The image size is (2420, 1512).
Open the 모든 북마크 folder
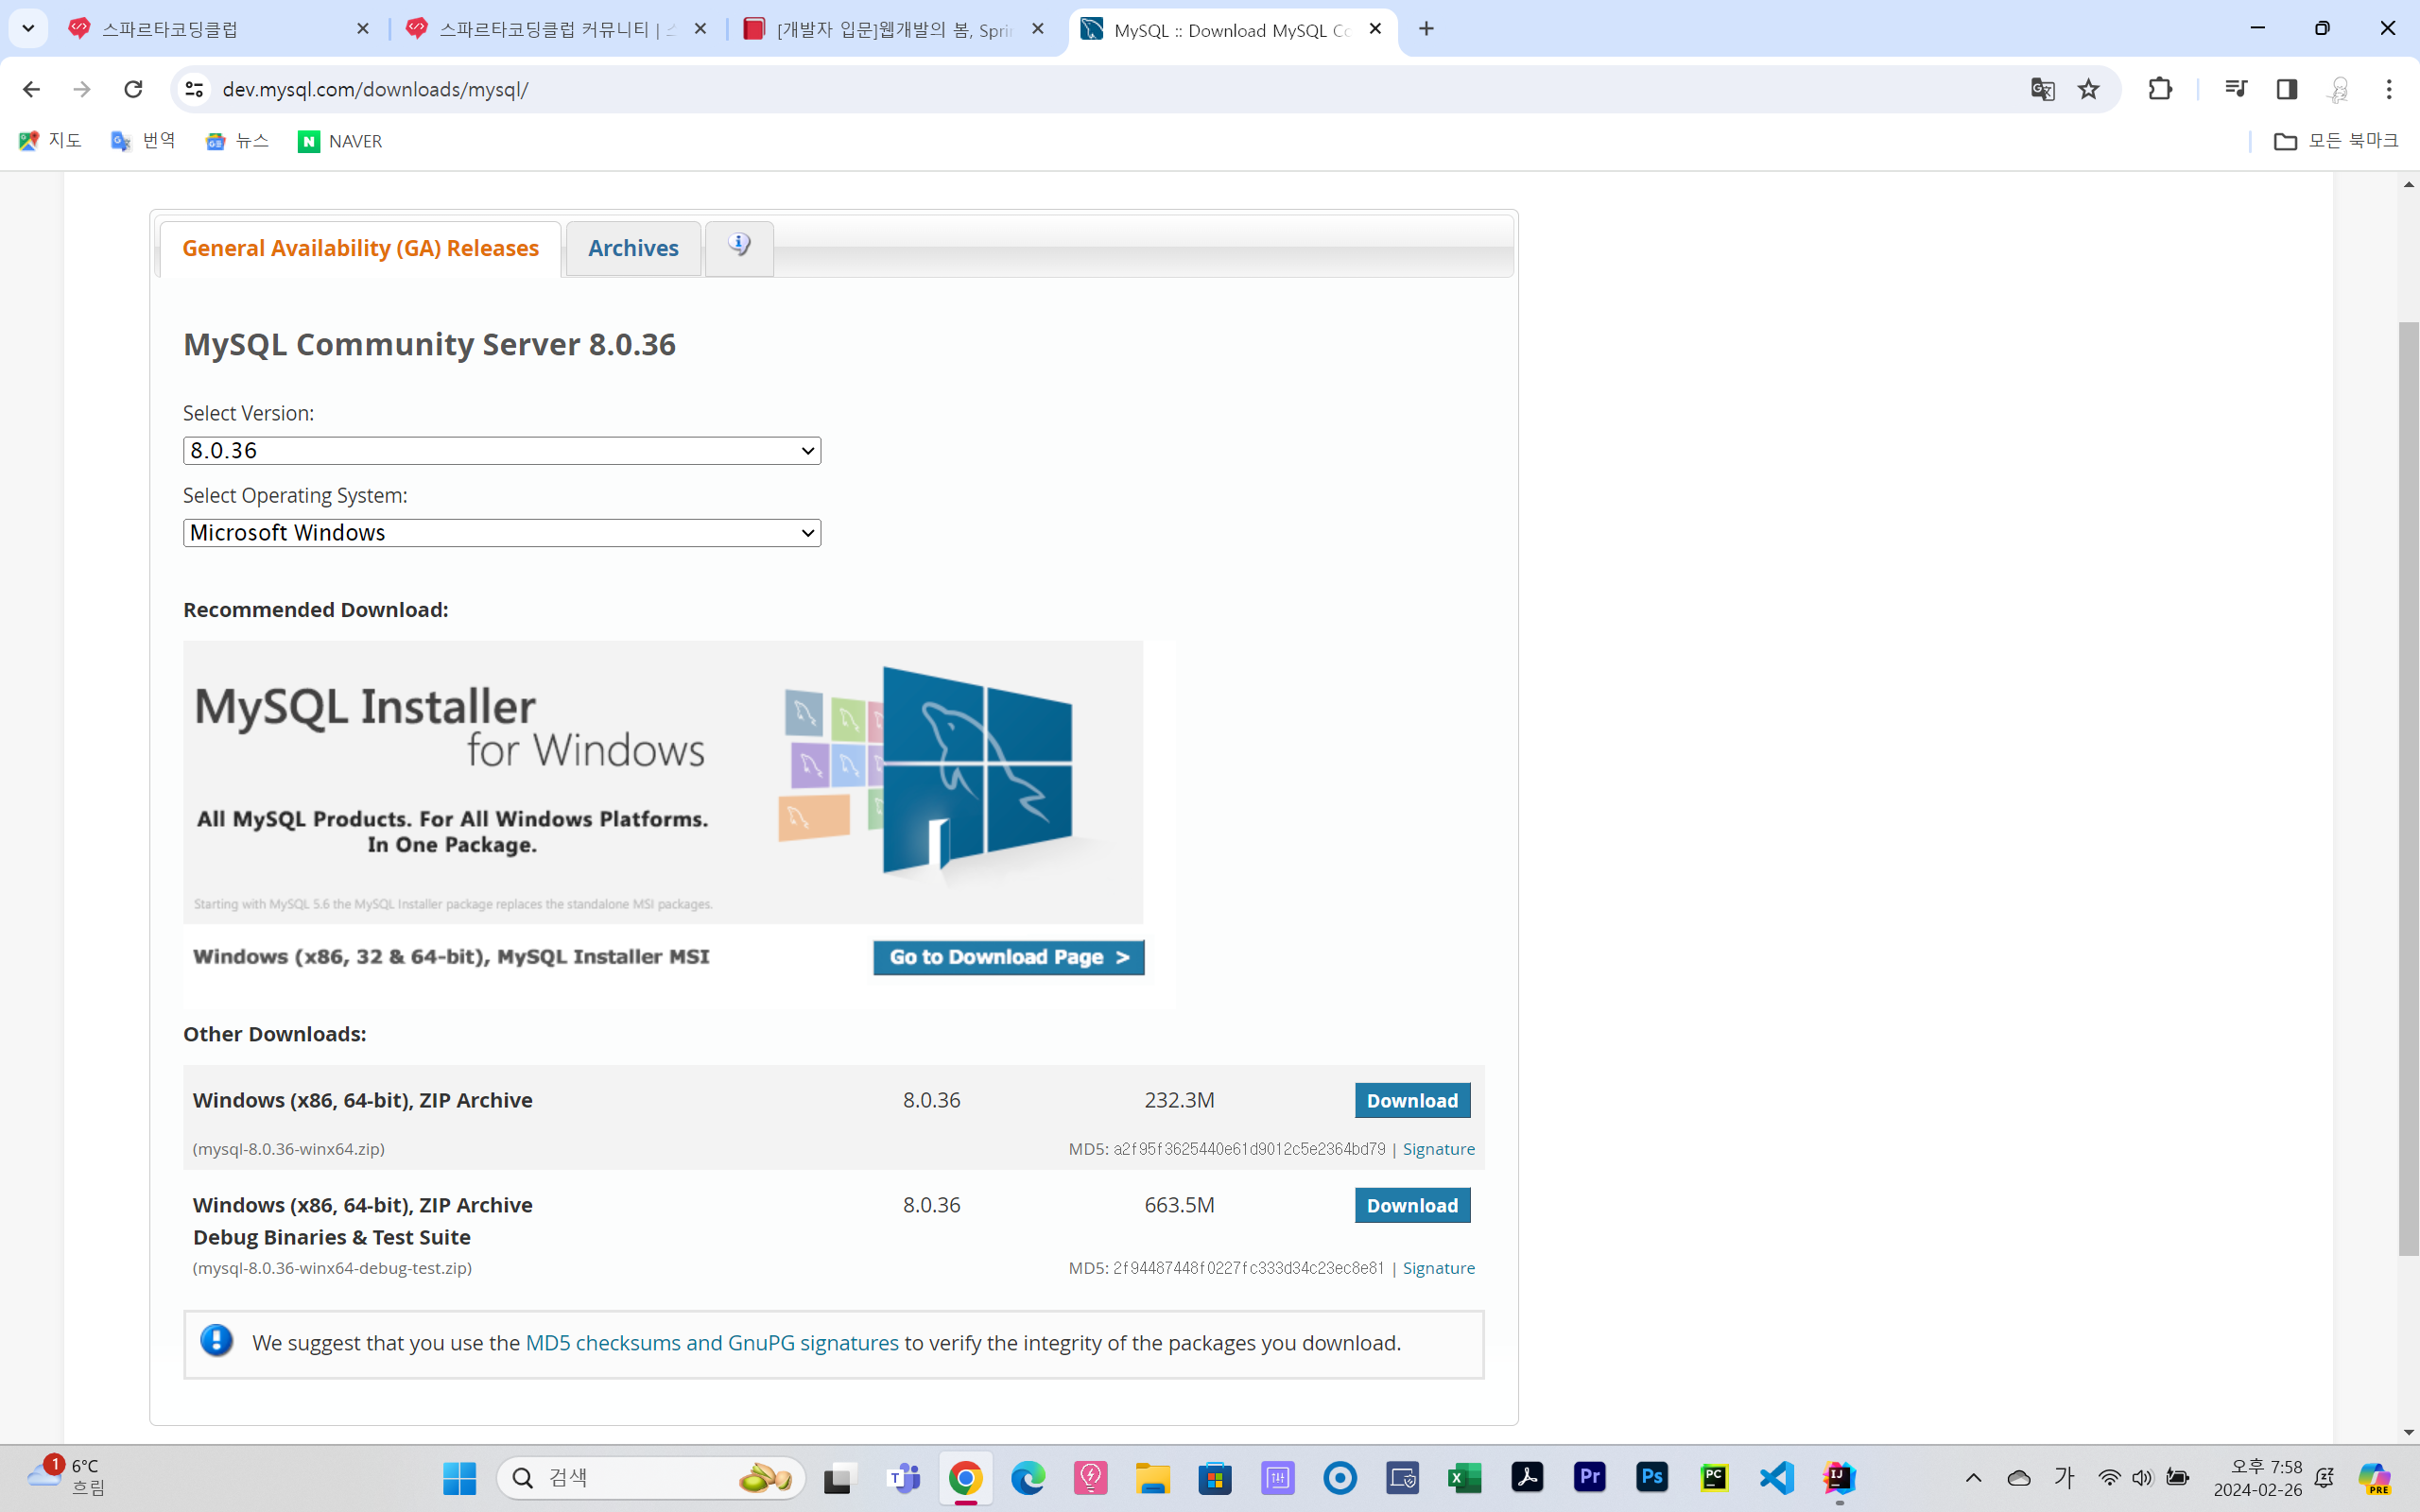[x=2336, y=141]
